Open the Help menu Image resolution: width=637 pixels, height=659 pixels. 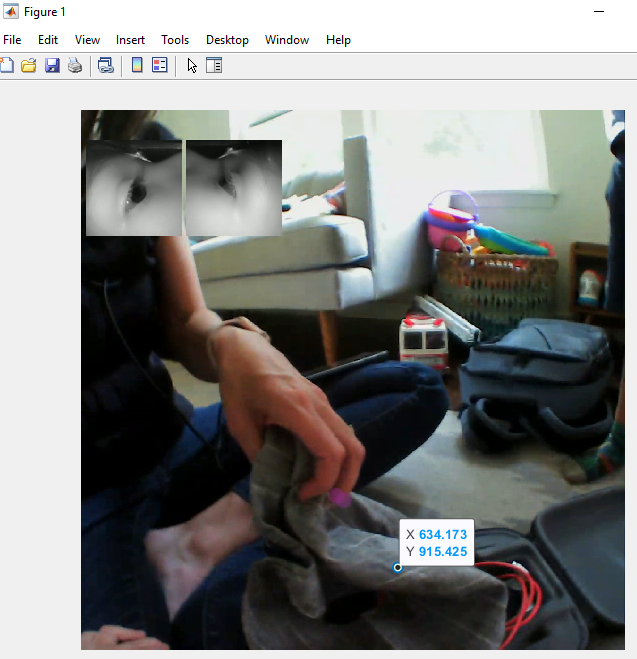coord(338,40)
